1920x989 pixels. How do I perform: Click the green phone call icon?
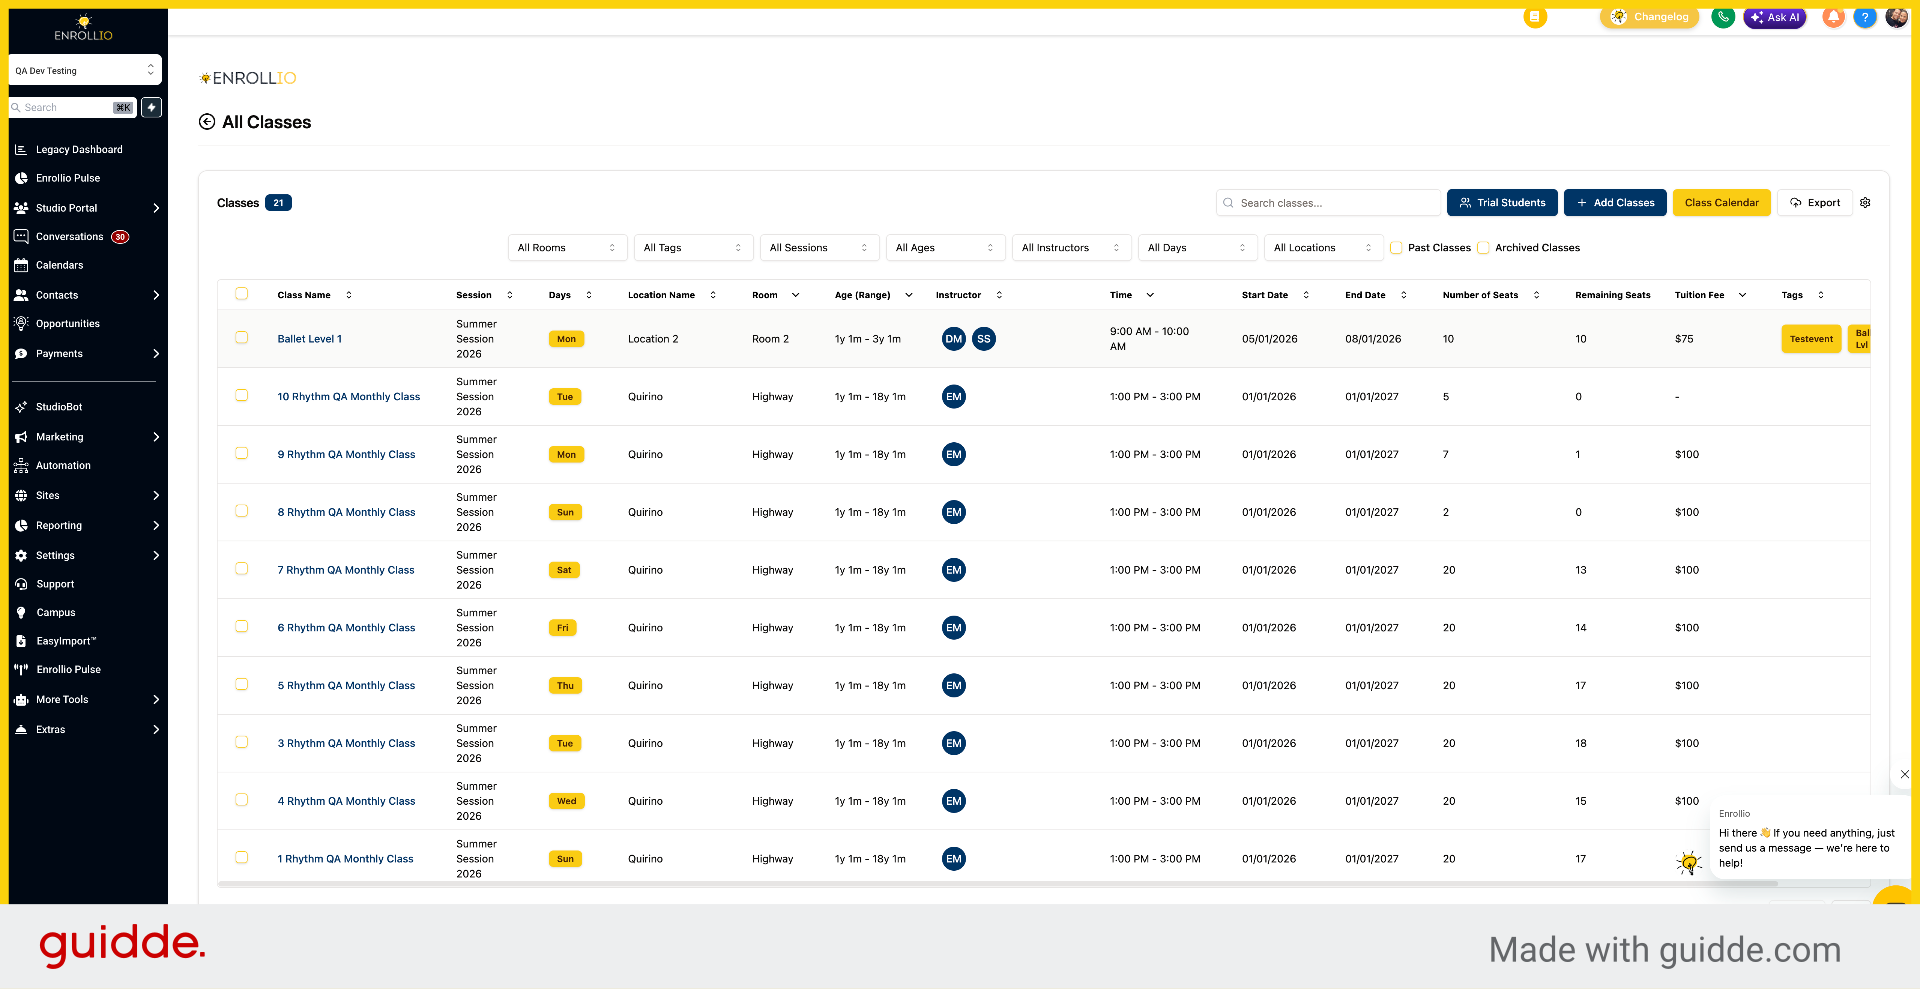coord(1722,17)
